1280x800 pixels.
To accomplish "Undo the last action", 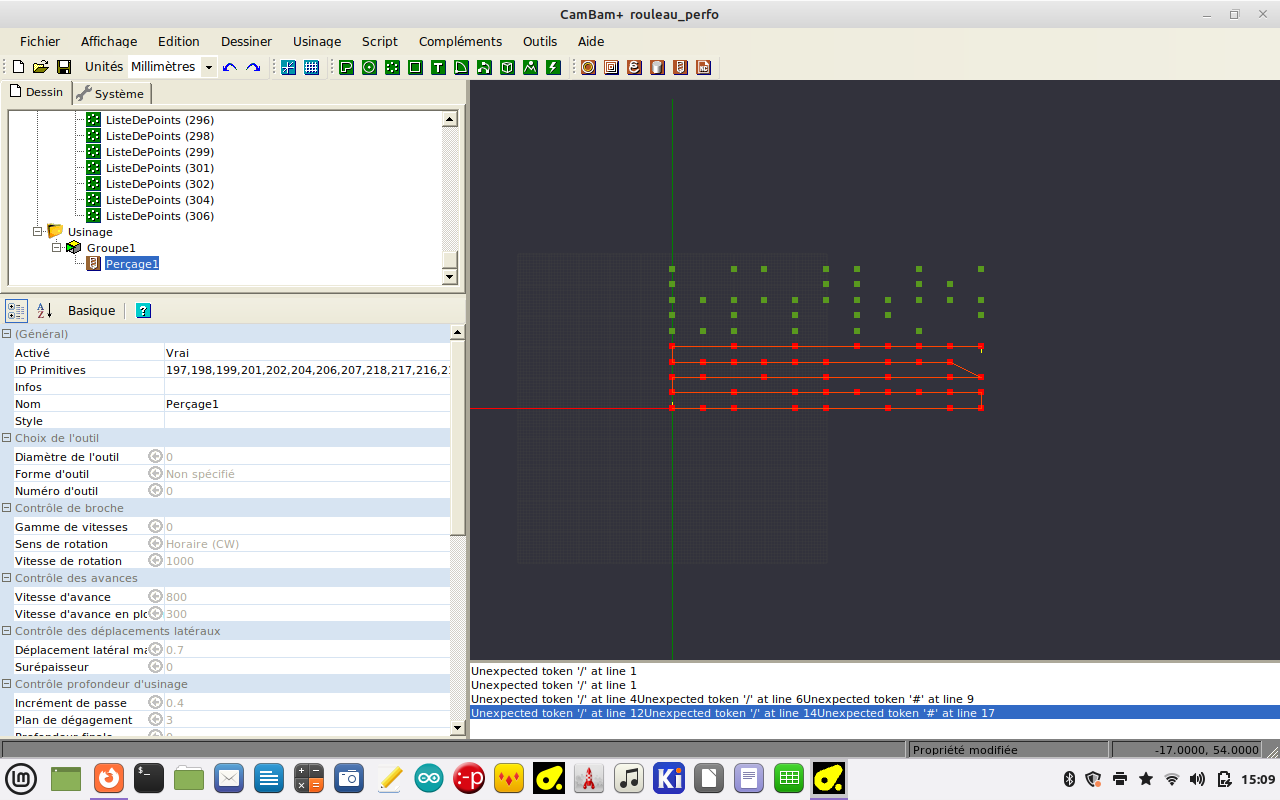I will (x=230, y=67).
